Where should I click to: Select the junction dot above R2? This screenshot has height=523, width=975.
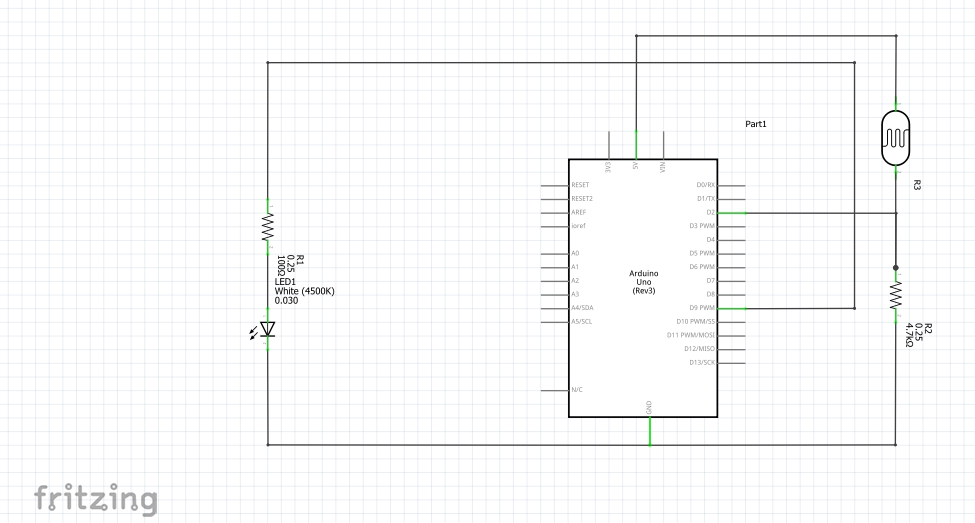coord(895,268)
